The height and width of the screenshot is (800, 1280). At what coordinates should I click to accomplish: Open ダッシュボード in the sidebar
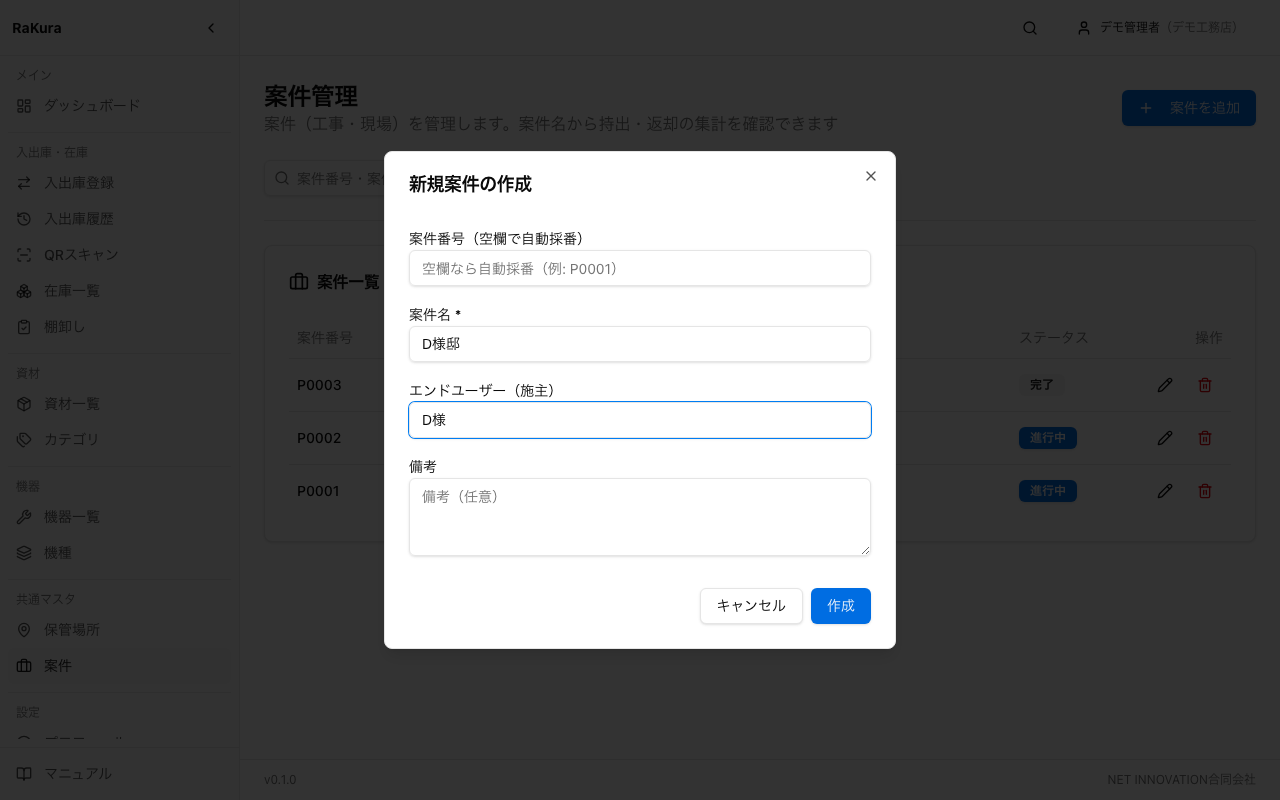pos(120,105)
